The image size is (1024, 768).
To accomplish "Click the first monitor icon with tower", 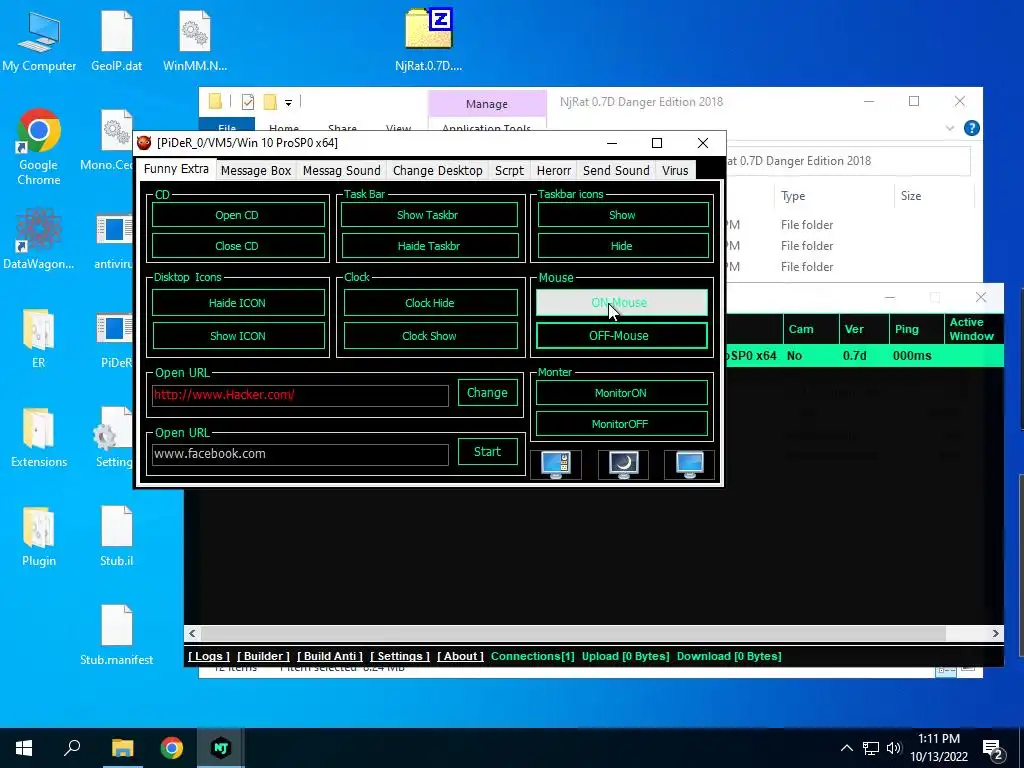I will (x=556, y=465).
